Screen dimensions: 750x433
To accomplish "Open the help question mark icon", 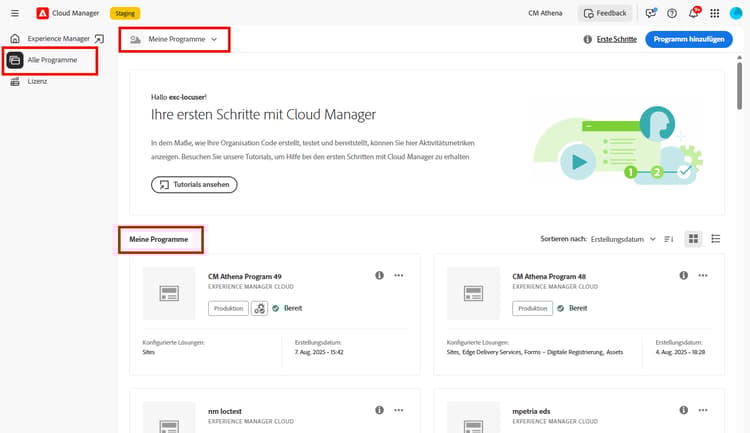I will pyautogui.click(x=672, y=13).
